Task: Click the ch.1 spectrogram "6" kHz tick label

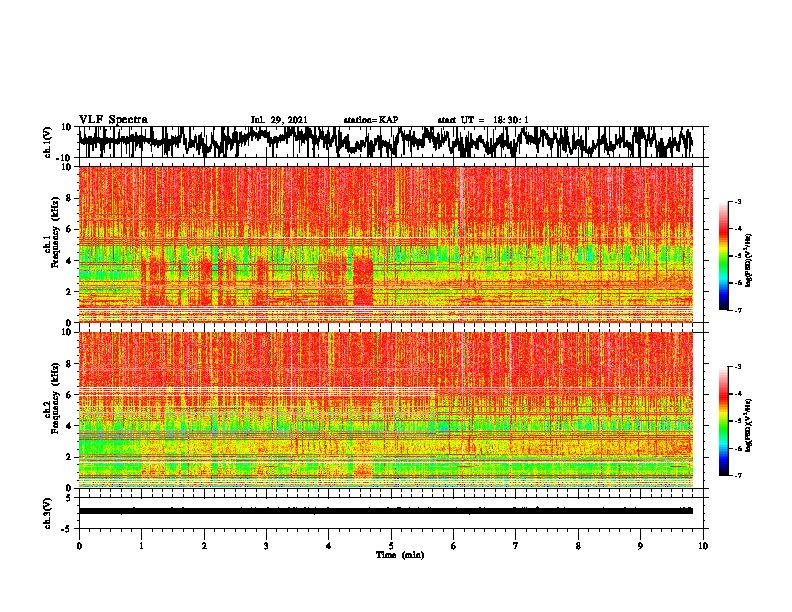Action: coord(69,229)
